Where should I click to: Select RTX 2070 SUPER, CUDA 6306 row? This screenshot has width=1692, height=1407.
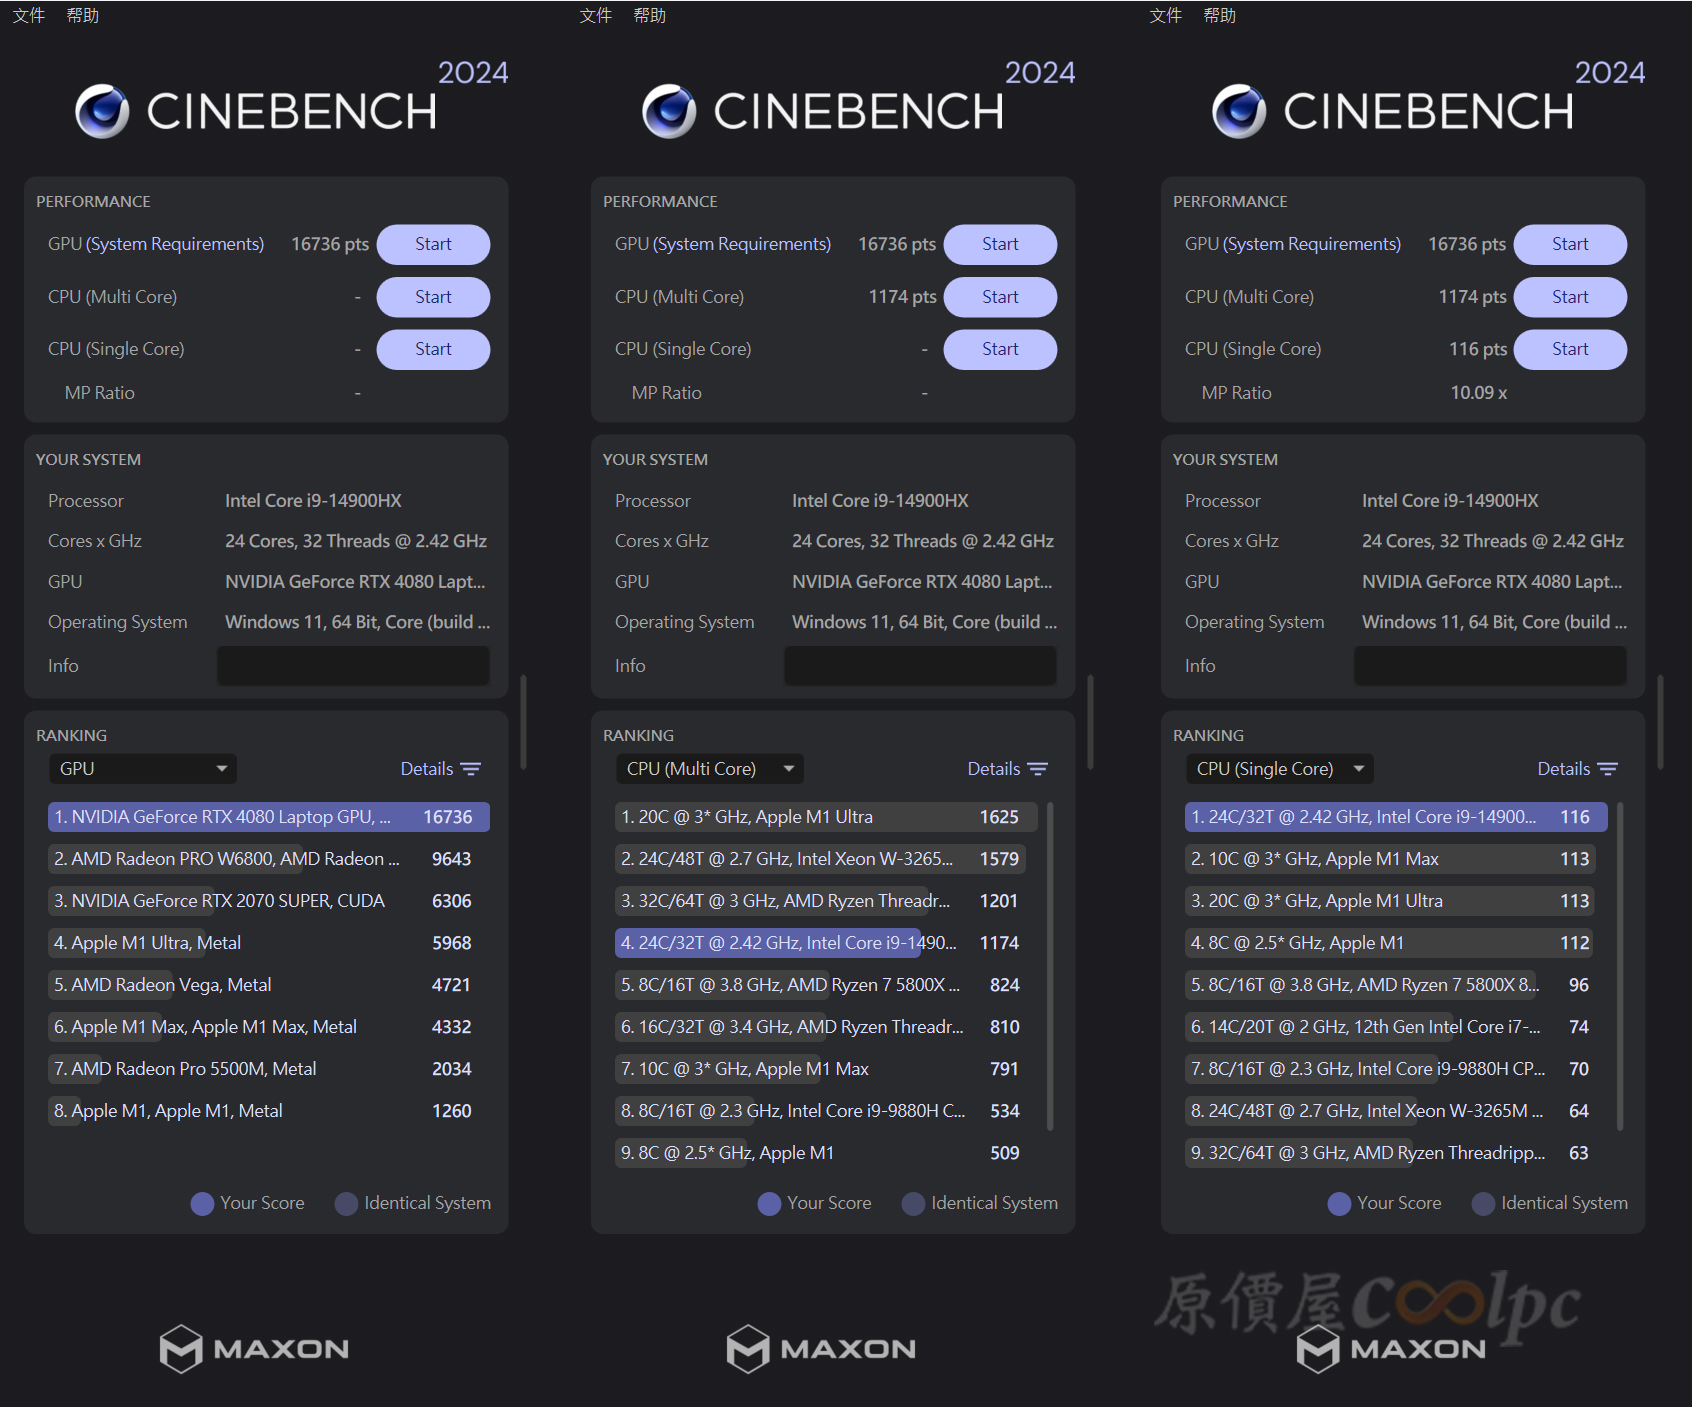pos(269,901)
